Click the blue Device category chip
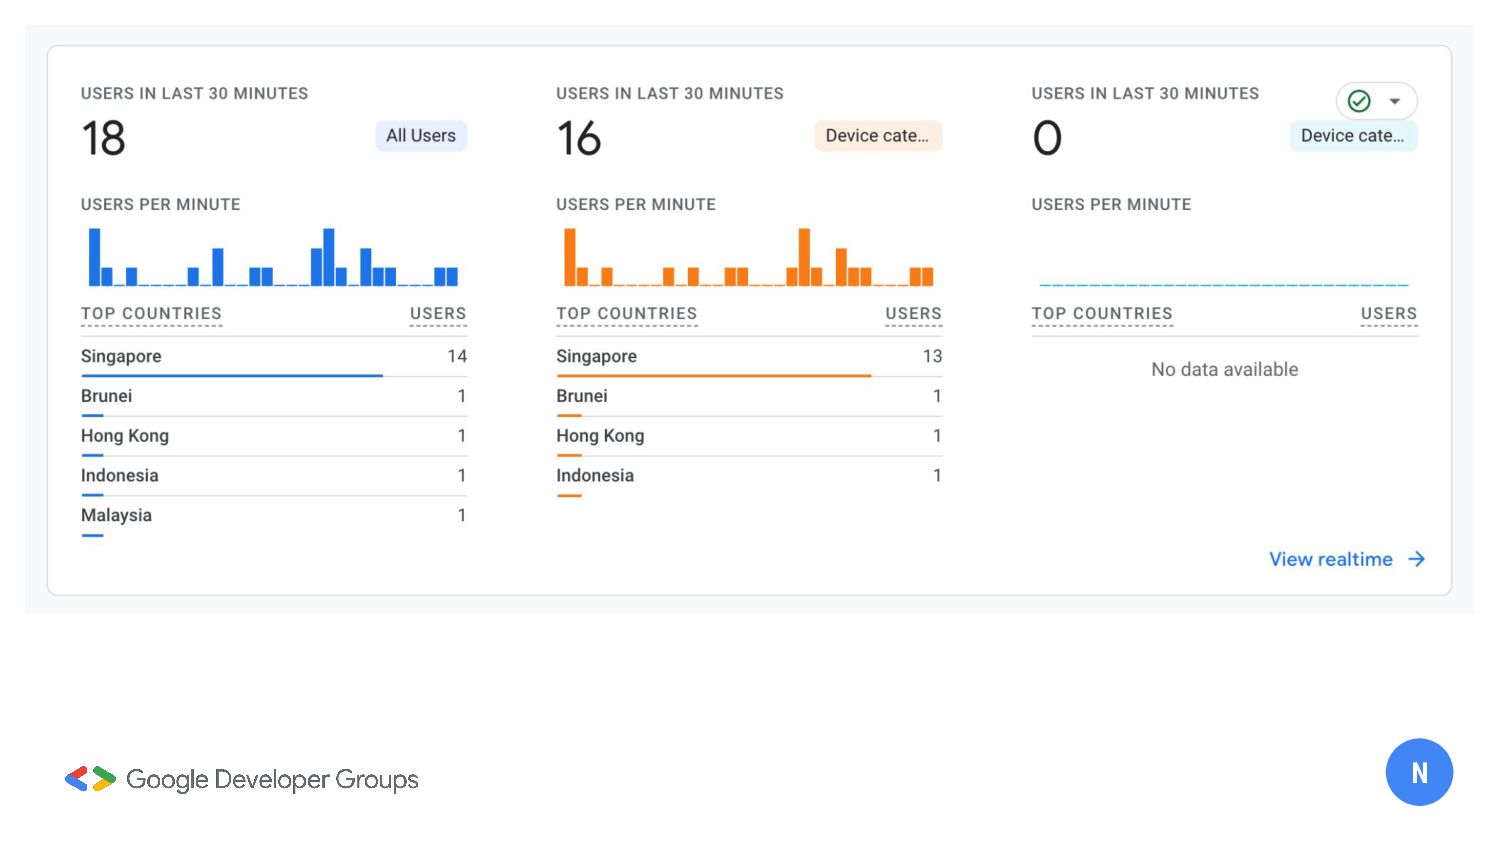This screenshot has height=844, width=1500. [x=1352, y=136]
